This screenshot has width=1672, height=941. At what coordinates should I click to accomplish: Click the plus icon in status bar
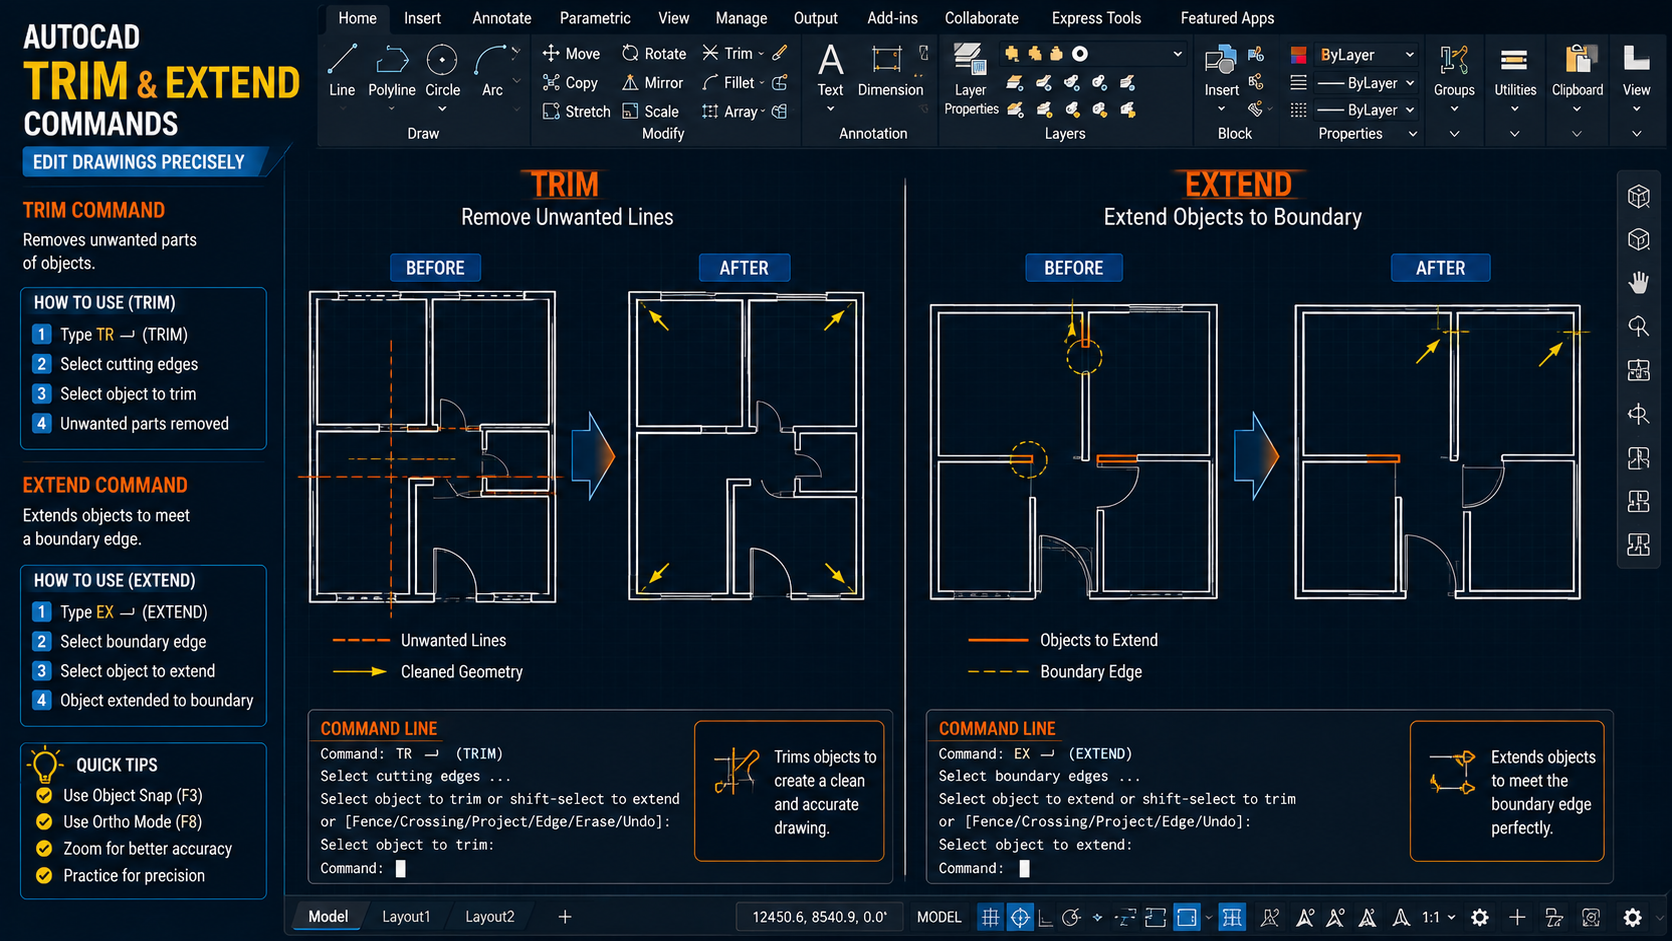[x=1517, y=917]
